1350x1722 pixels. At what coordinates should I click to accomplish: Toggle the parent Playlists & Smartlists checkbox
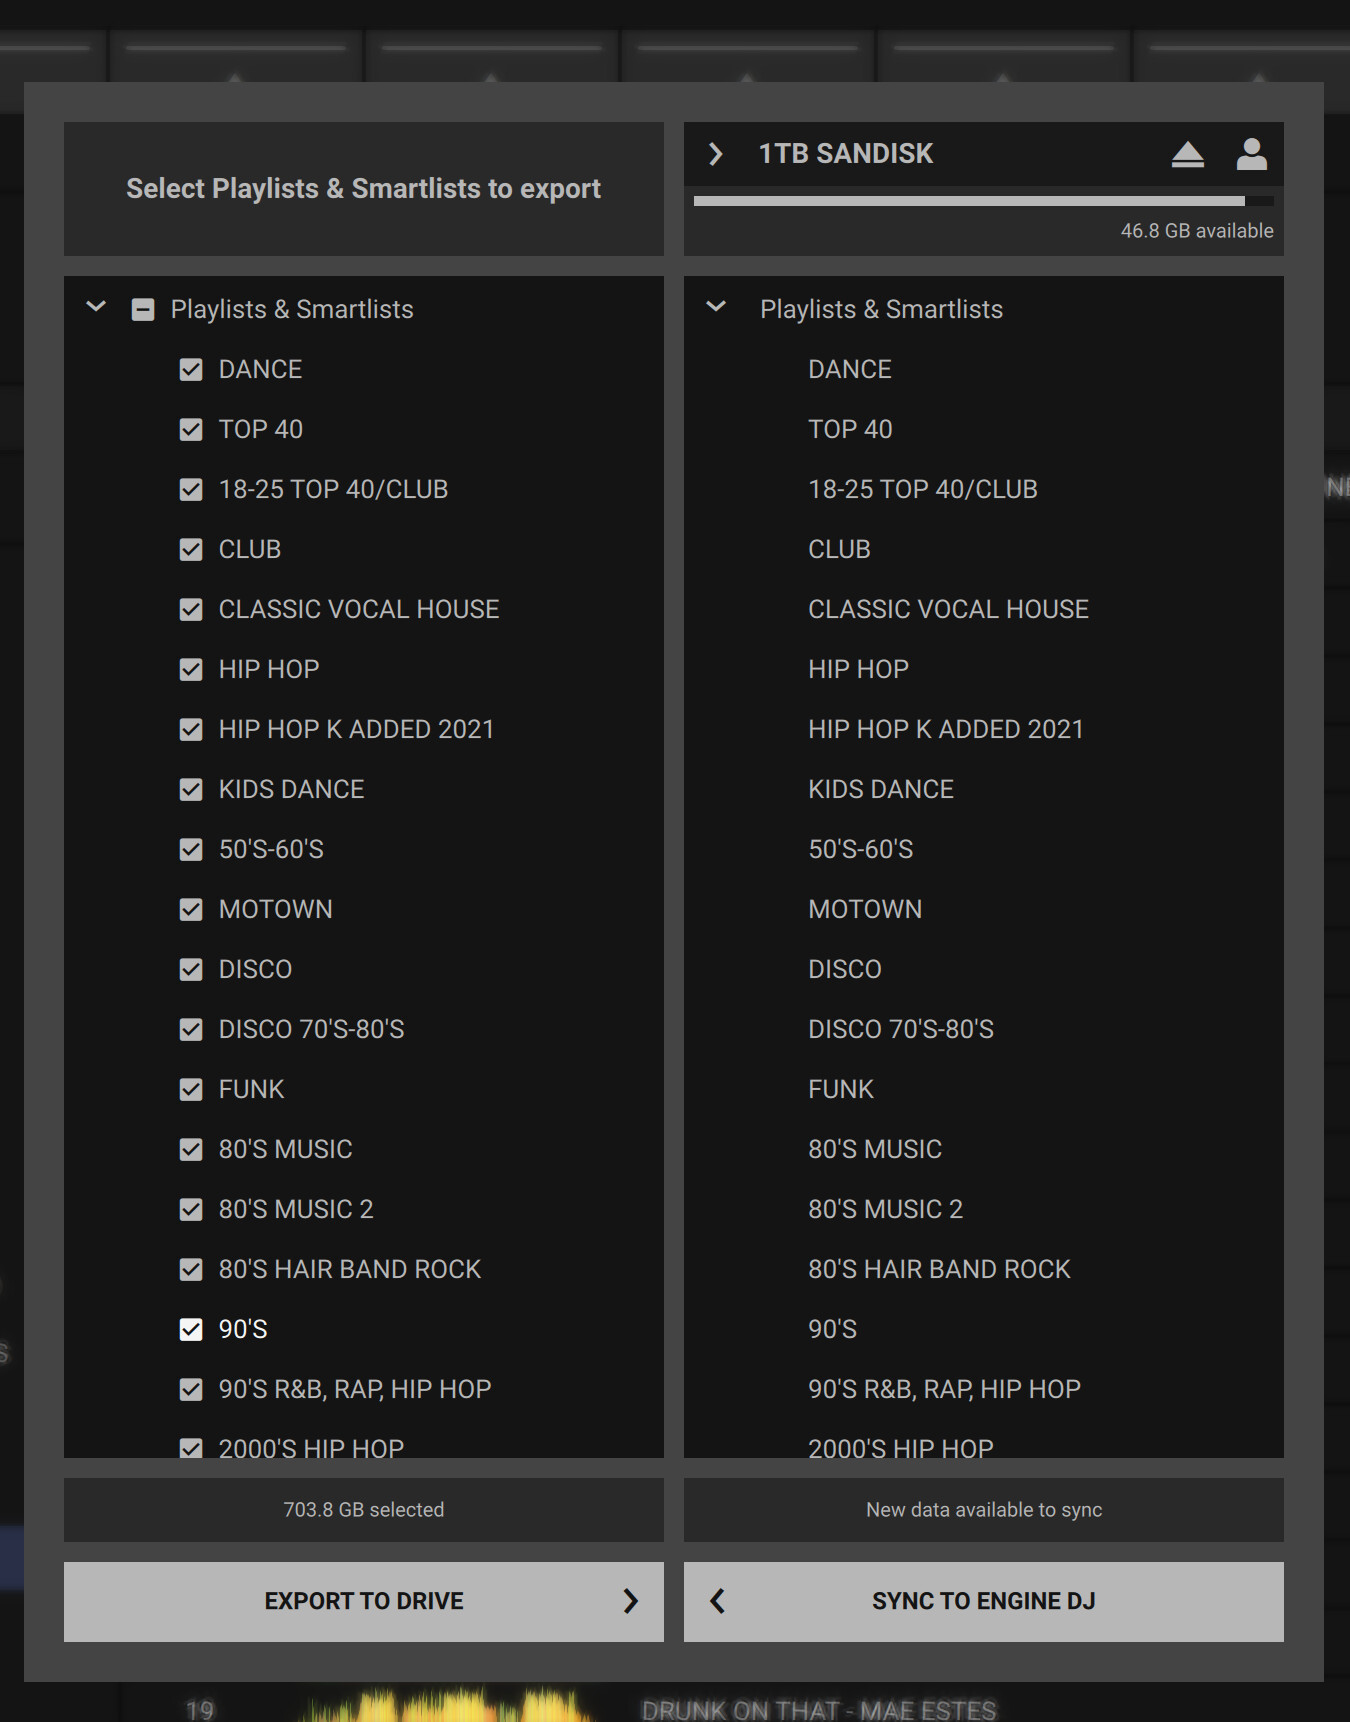pos(143,310)
